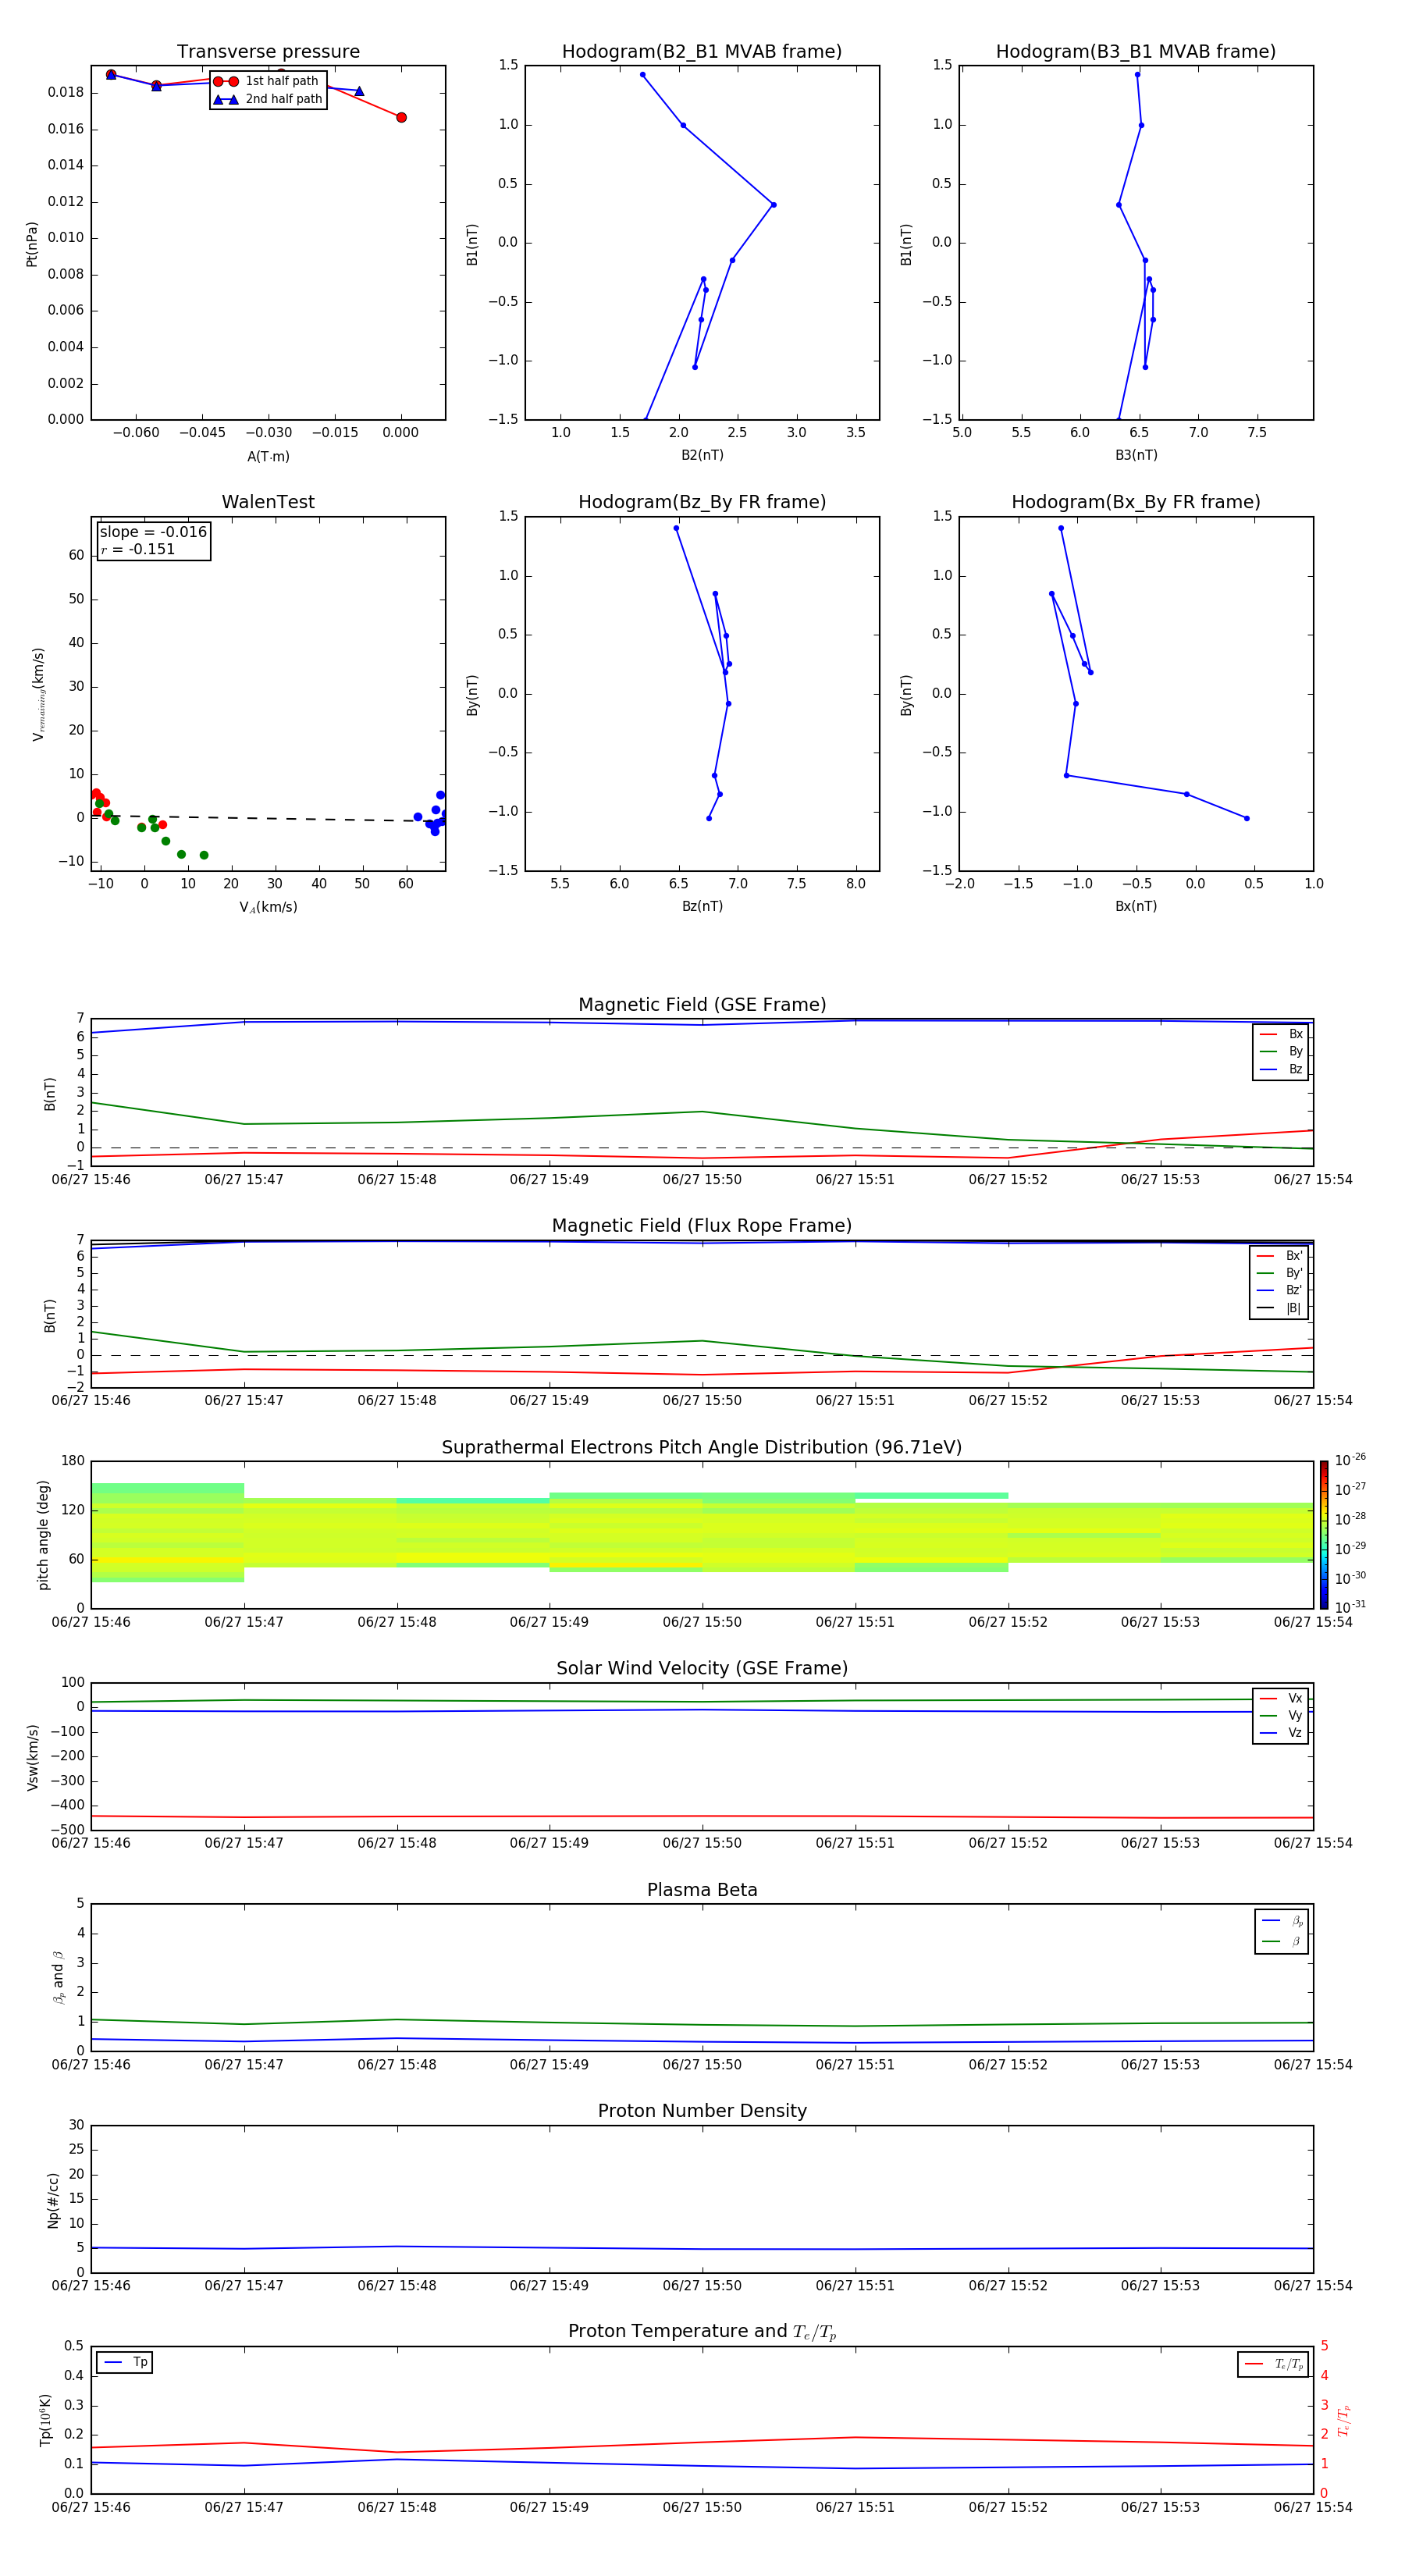Image resolution: width=1405 pixels, height=2576 pixels.
Task: Click the "By" entry in GSE magnetic field legend
Action: coord(1281,1051)
